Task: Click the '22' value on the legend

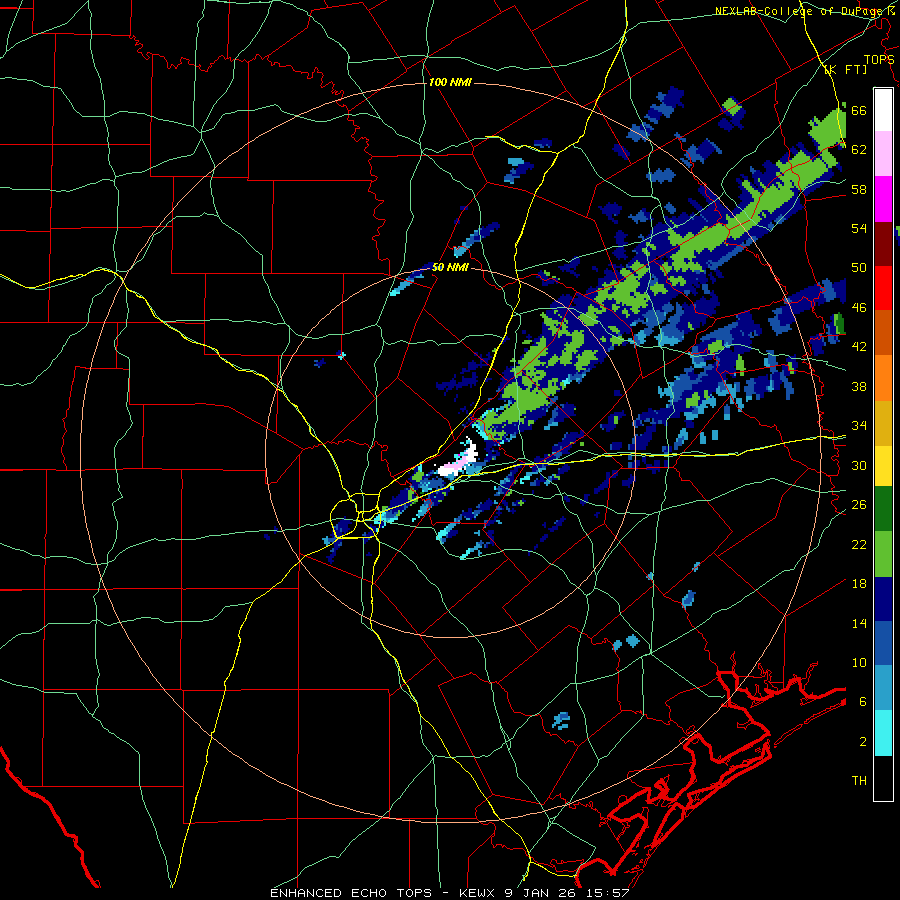Action: pyautogui.click(x=859, y=544)
